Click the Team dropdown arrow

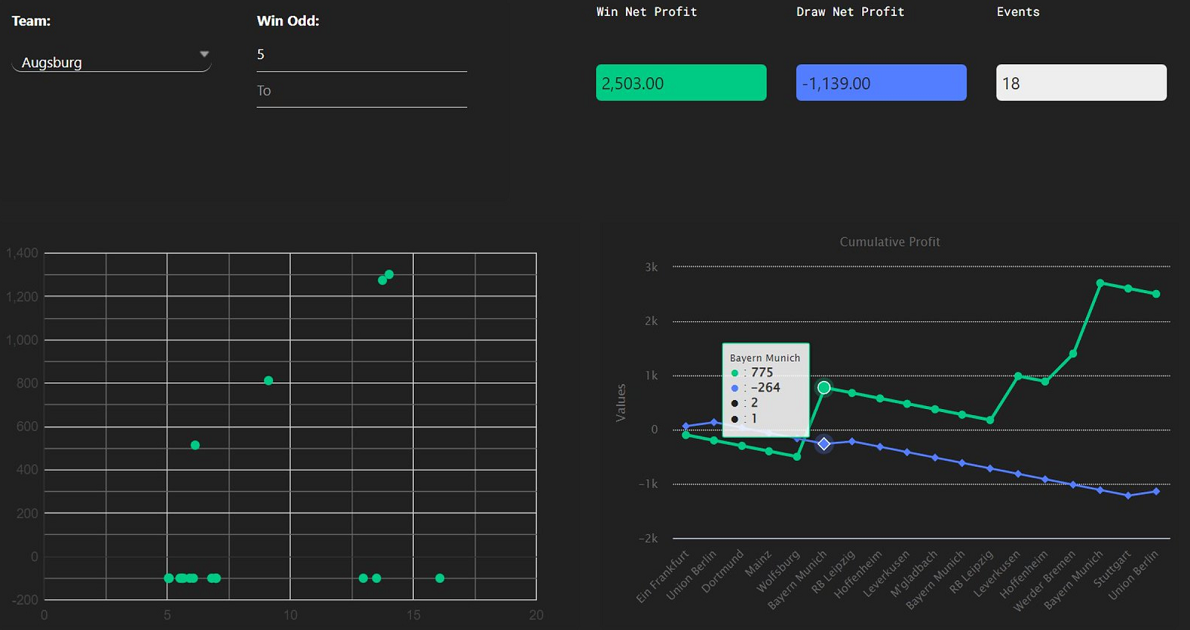pos(203,55)
